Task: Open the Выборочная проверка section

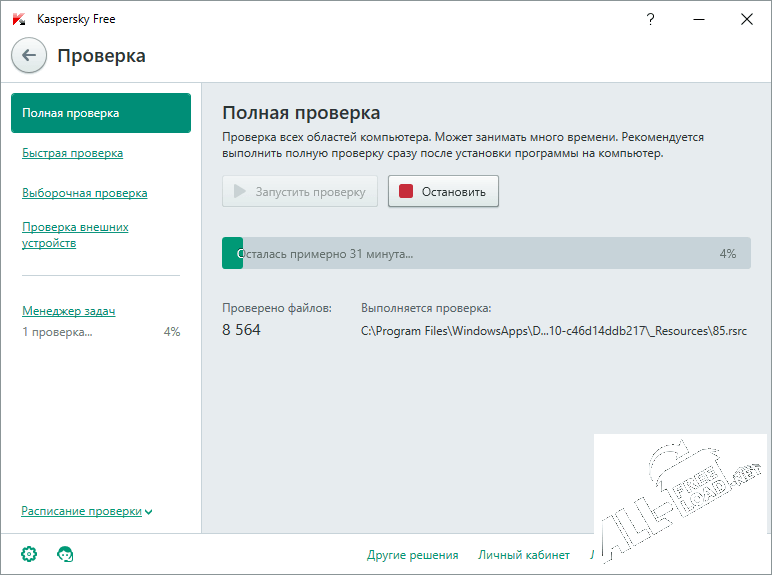Action: click(x=85, y=193)
